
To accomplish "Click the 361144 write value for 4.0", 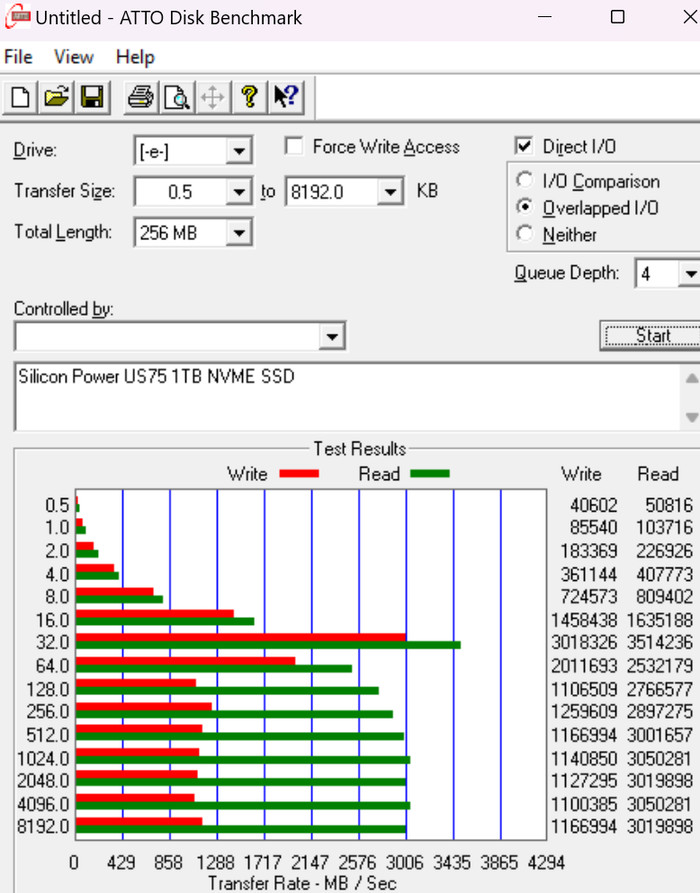I will (x=588, y=574).
